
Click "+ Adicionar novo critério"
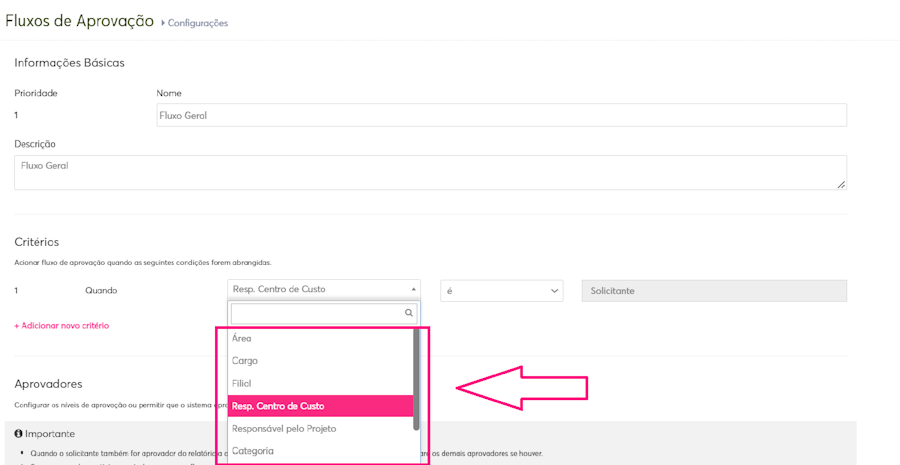(x=62, y=326)
